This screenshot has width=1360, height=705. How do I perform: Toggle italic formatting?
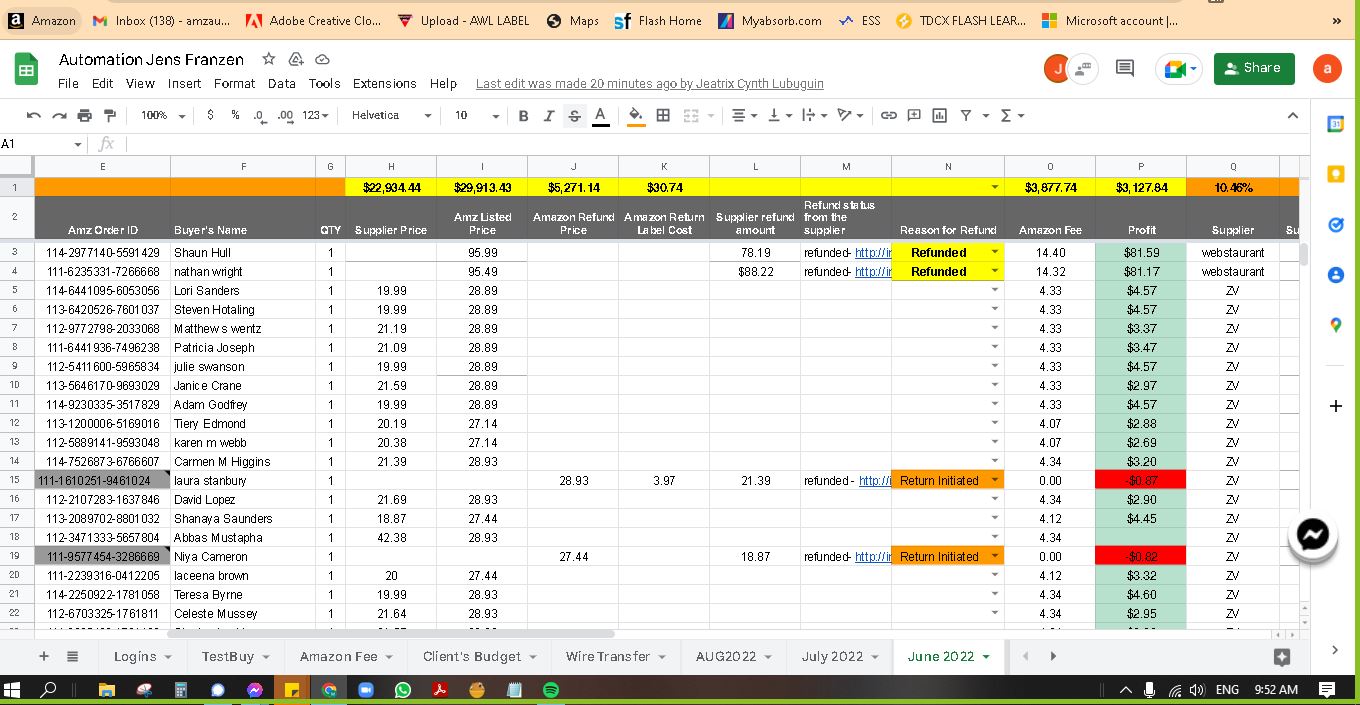[x=548, y=116]
